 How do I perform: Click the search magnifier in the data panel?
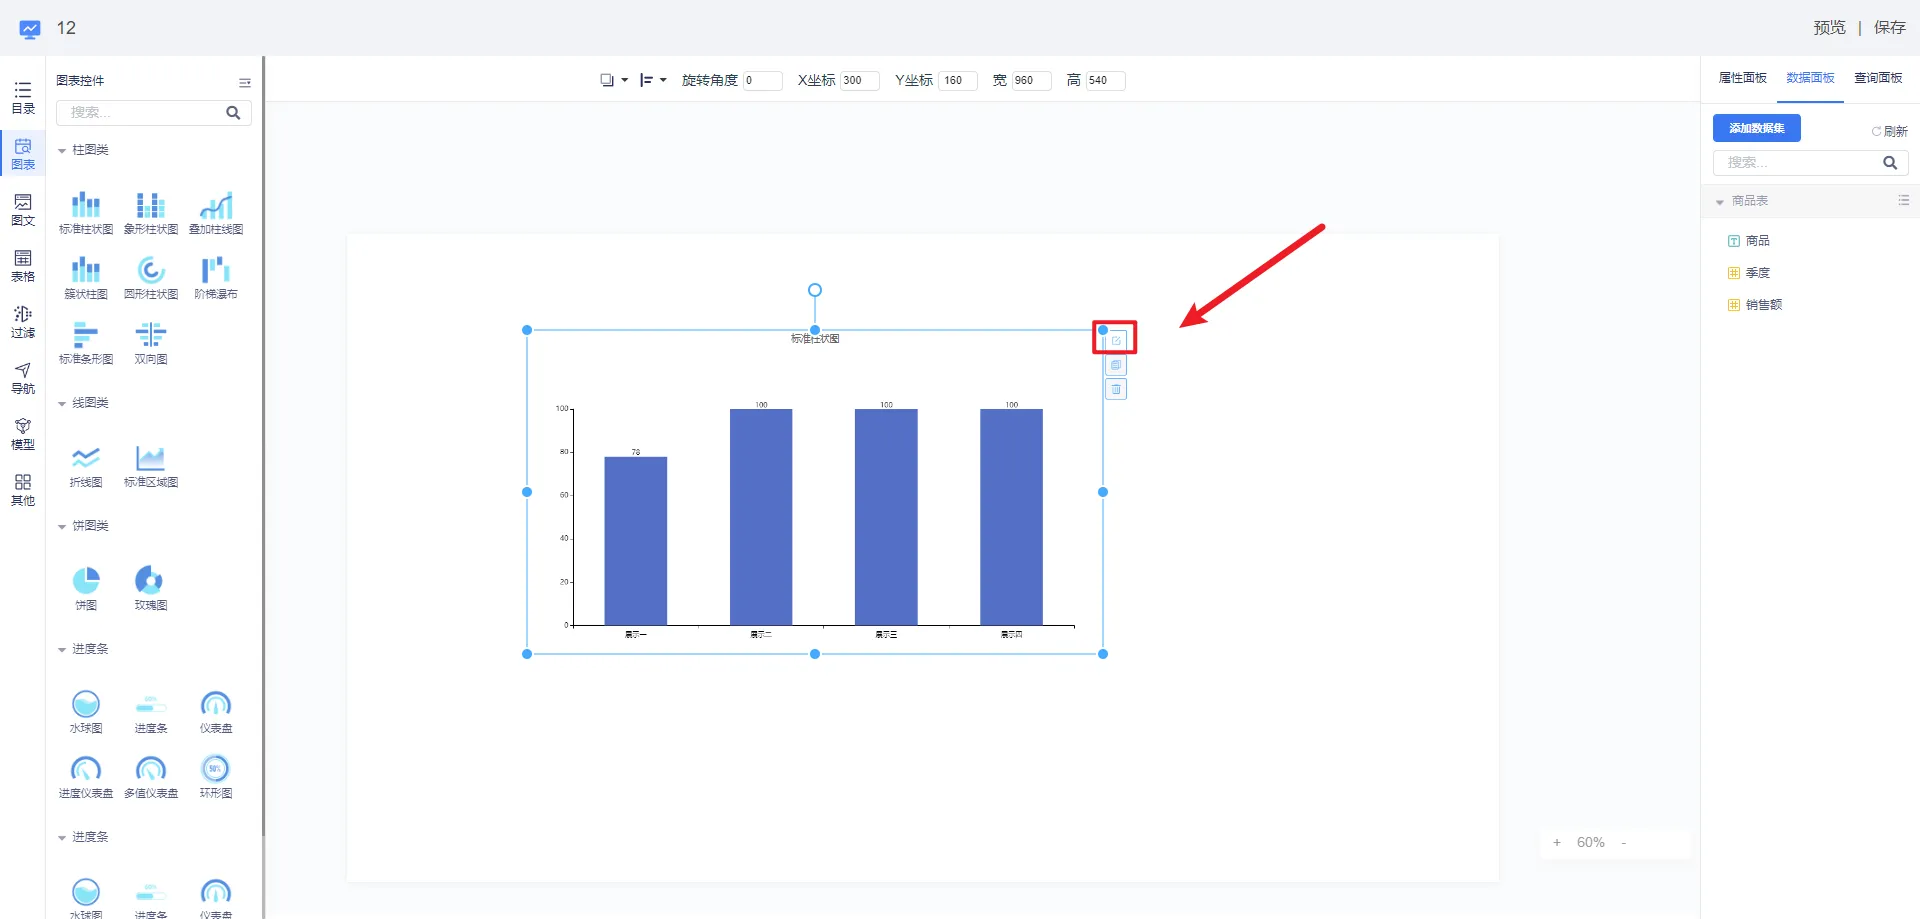1890,163
